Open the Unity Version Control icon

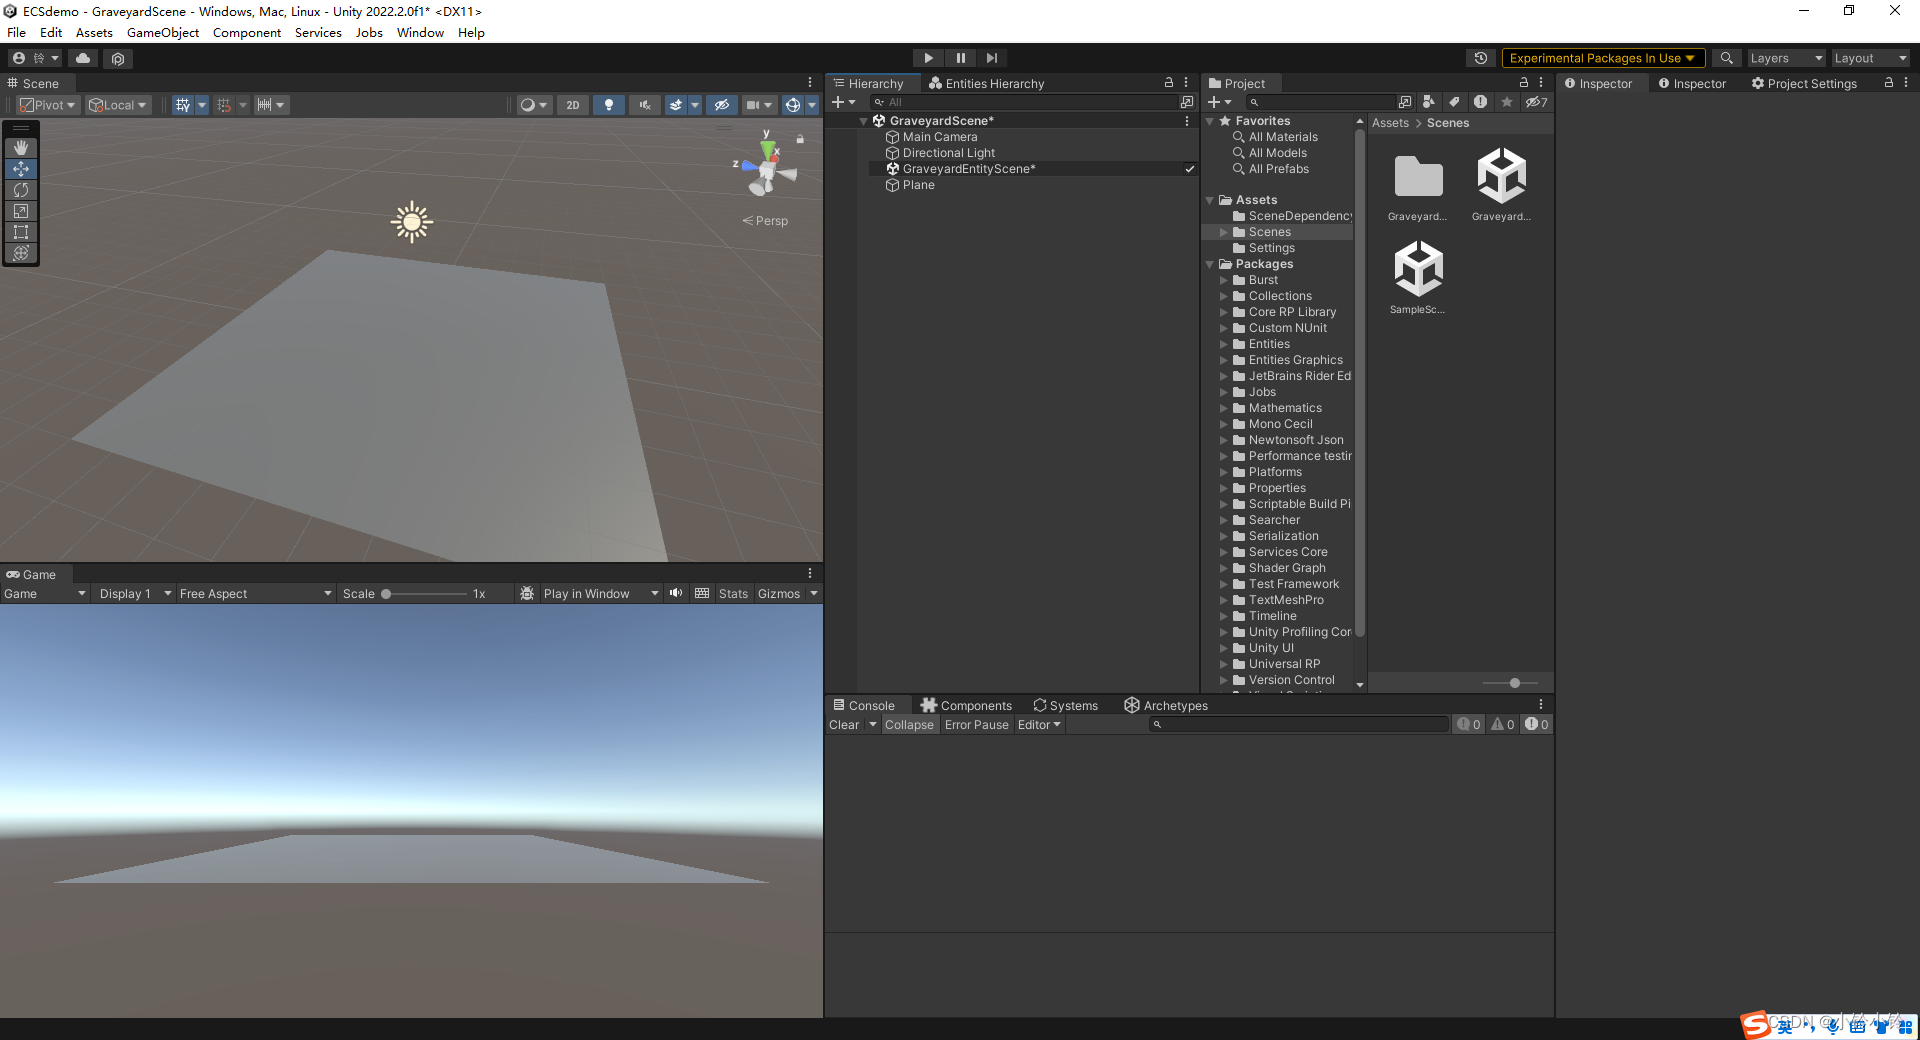118,58
